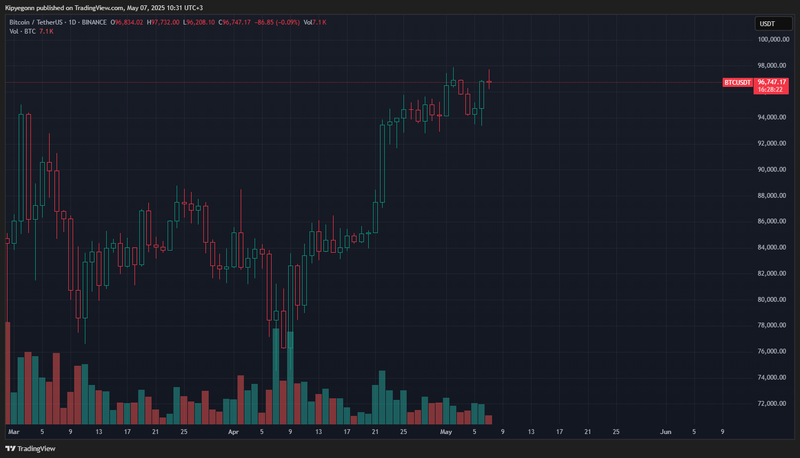This screenshot has width=800, height=458.
Task: Click the high value H97,732.00
Action: [x=163, y=22]
